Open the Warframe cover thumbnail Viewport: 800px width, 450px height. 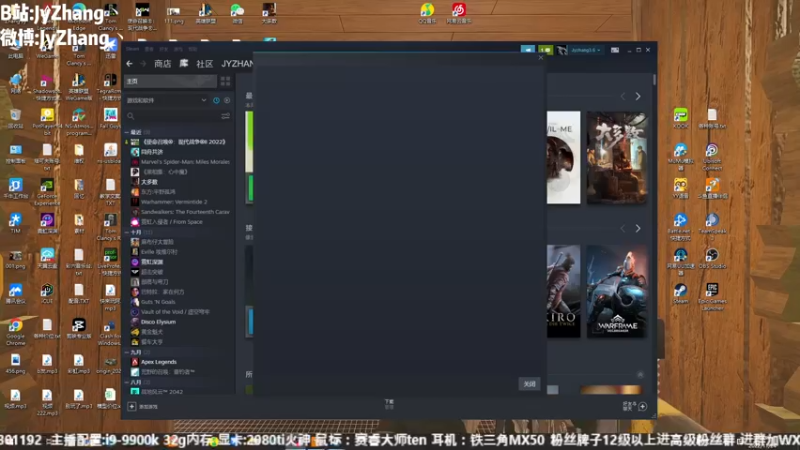point(617,291)
